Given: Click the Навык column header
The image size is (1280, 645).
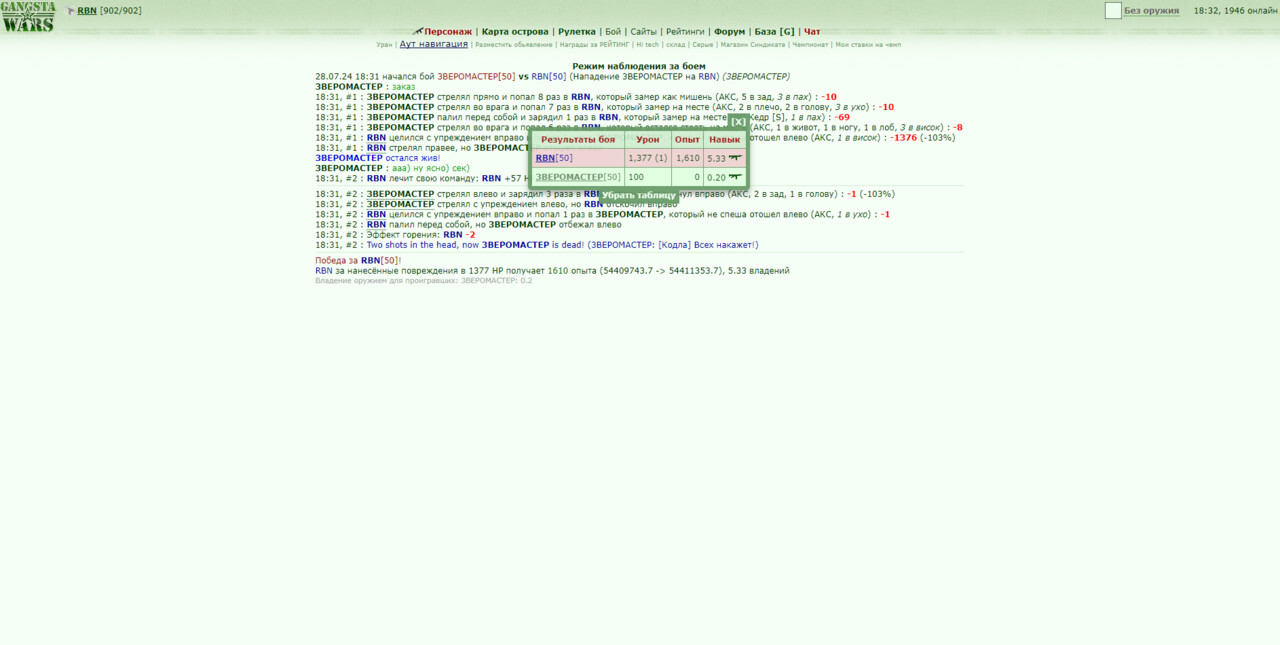Looking at the screenshot, I should point(725,140).
